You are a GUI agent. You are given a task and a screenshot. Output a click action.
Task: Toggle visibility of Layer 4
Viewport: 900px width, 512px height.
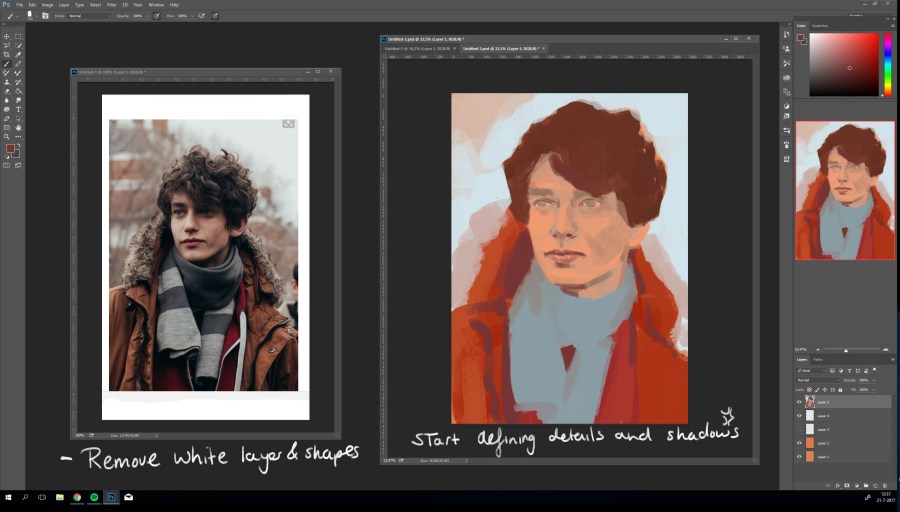click(x=799, y=416)
